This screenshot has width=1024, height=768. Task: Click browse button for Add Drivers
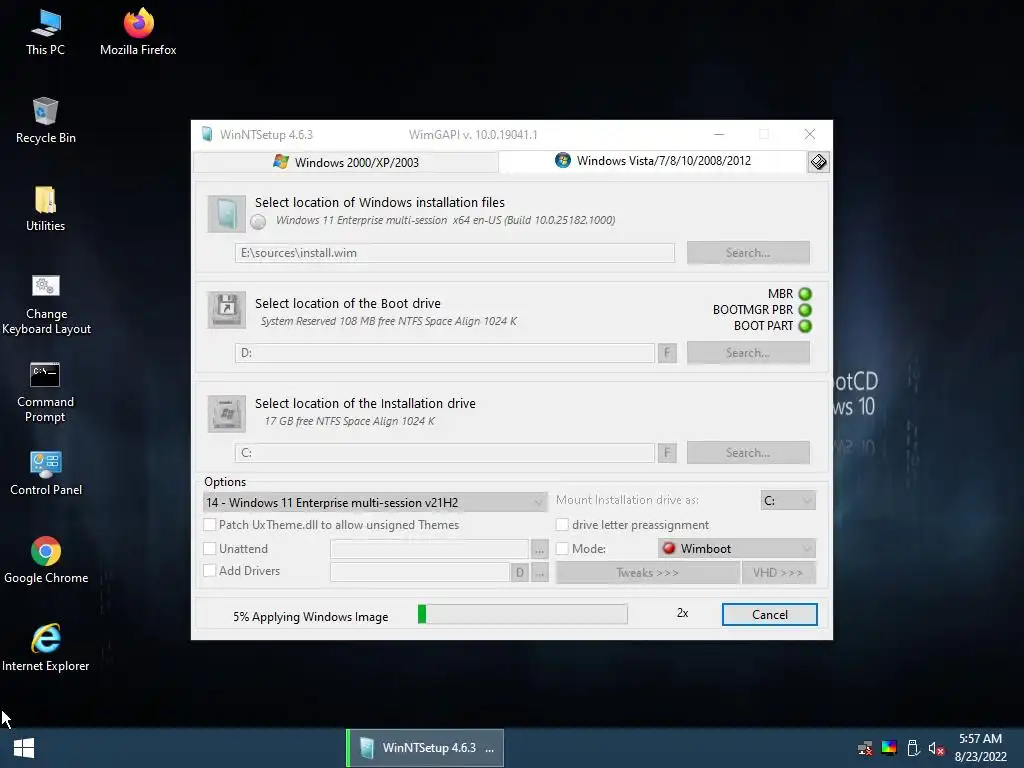tap(539, 573)
